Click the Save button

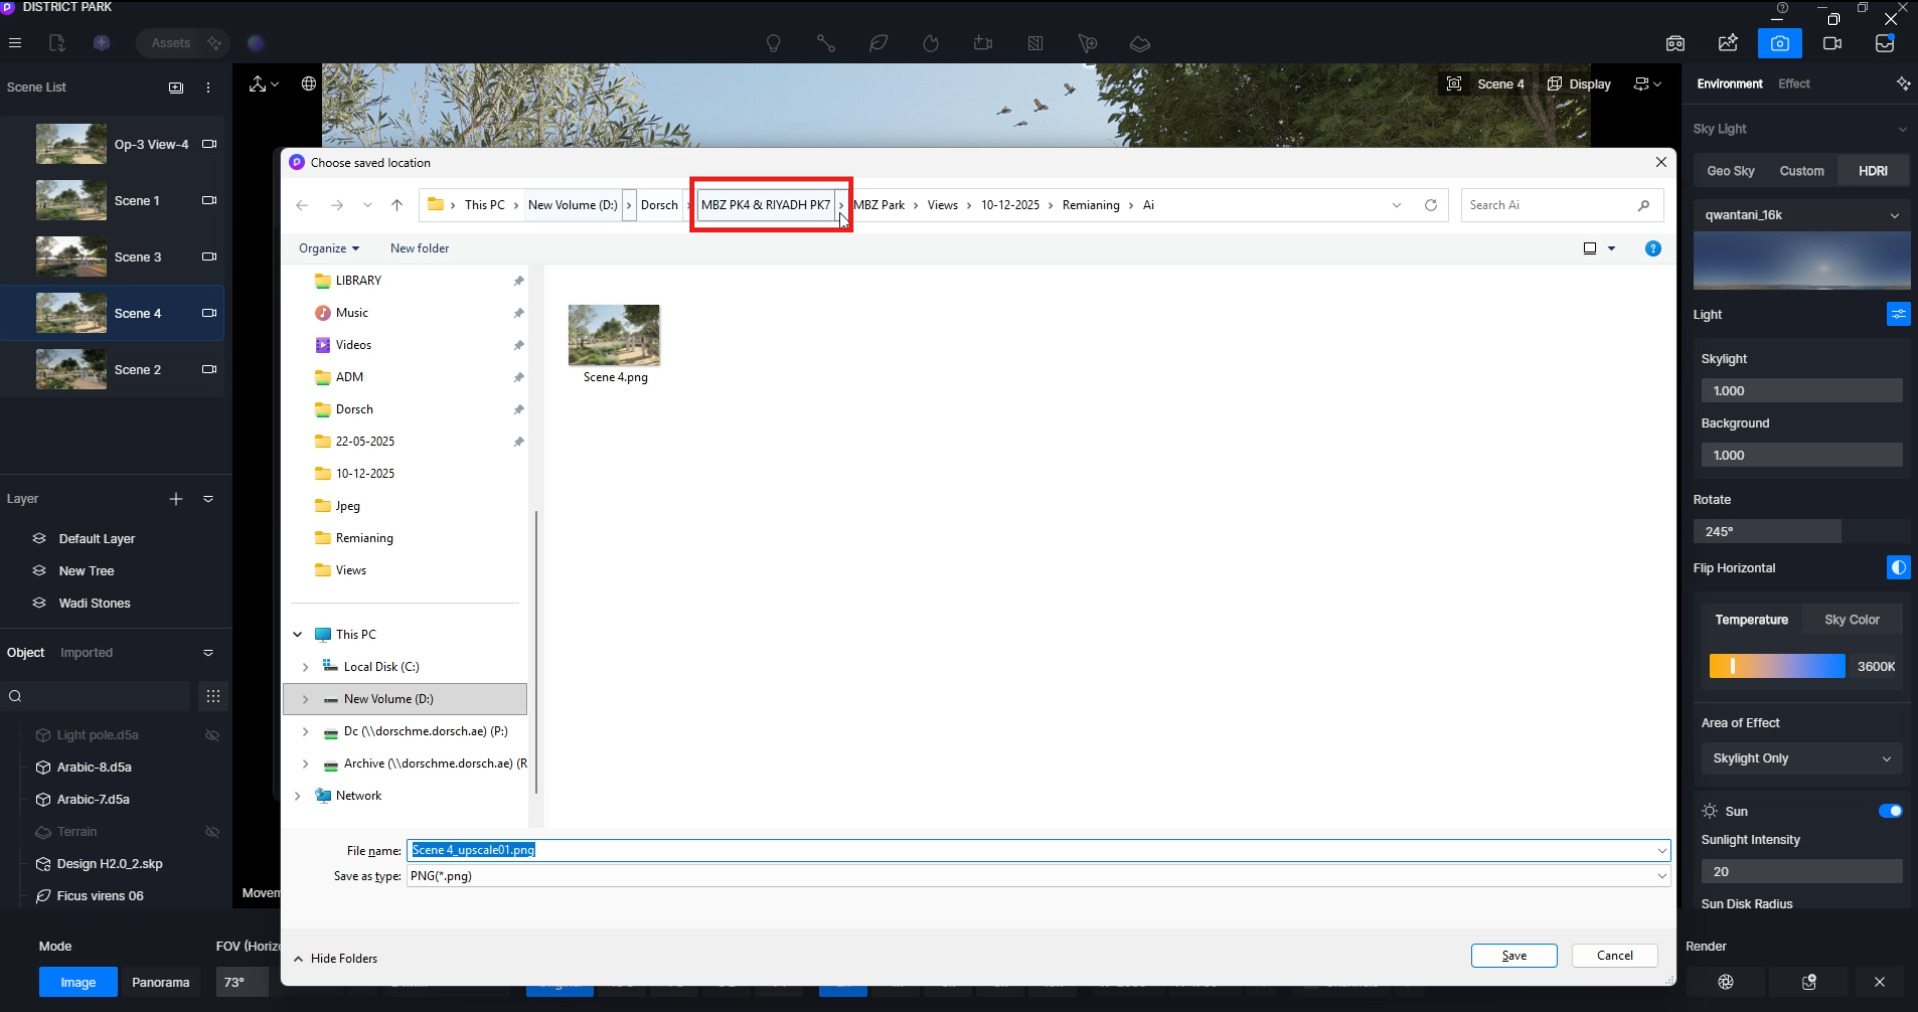pos(1513,956)
